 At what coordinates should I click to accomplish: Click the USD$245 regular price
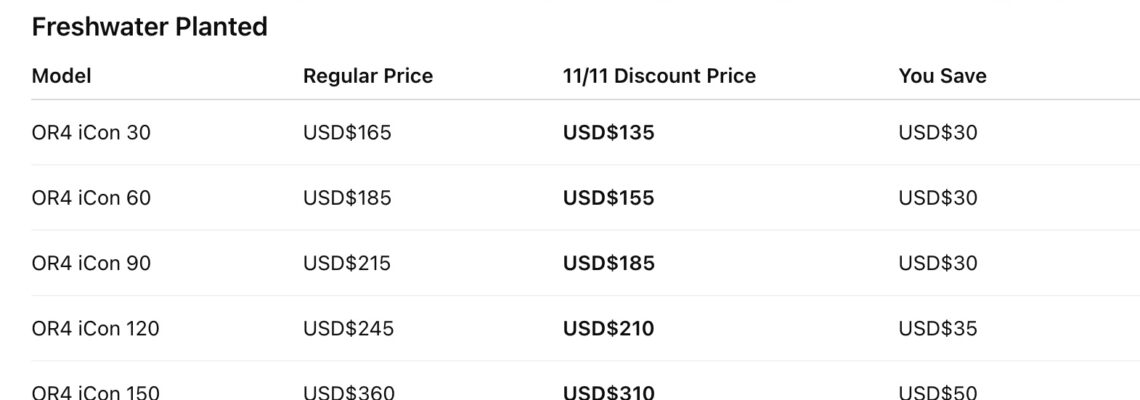pyautogui.click(x=348, y=328)
